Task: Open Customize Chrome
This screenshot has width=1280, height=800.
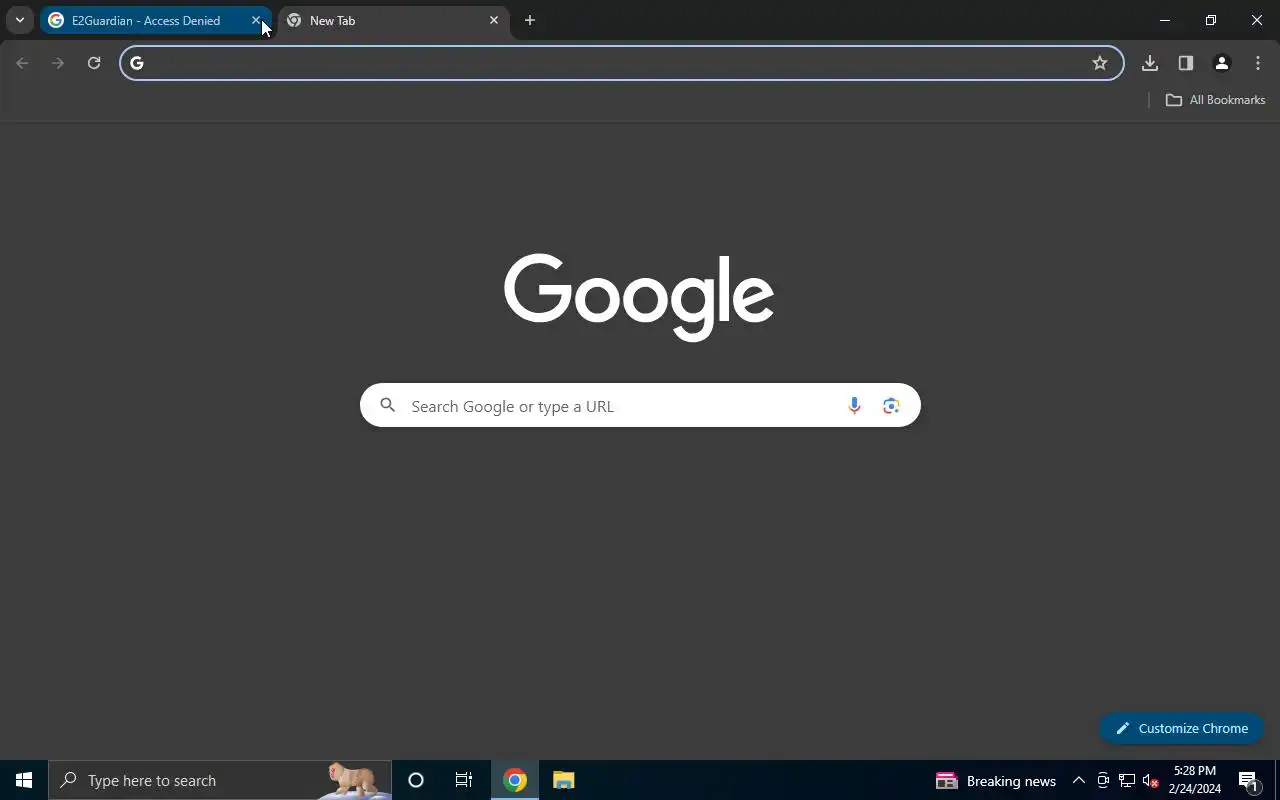Action: (x=1182, y=728)
